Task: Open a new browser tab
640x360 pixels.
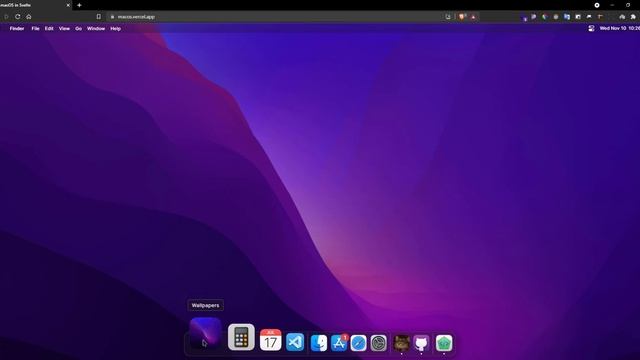Action: click(79, 5)
